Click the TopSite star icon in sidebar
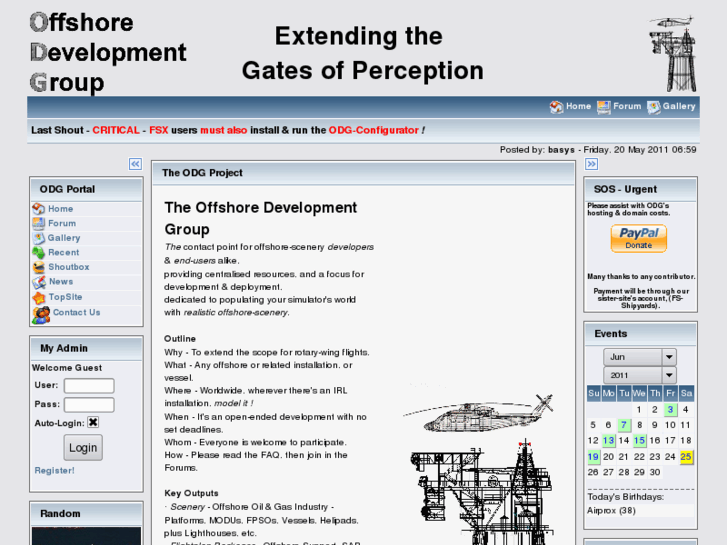Viewport: 727px width, 545px height. pyautogui.click(x=38, y=297)
